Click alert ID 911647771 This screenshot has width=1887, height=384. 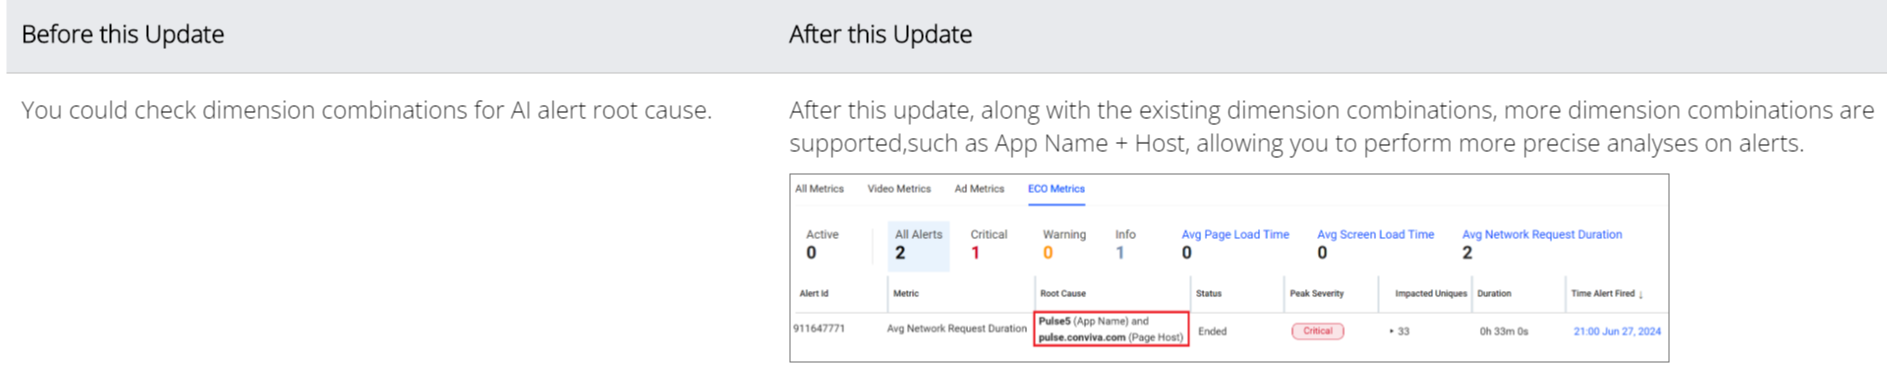coord(819,329)
